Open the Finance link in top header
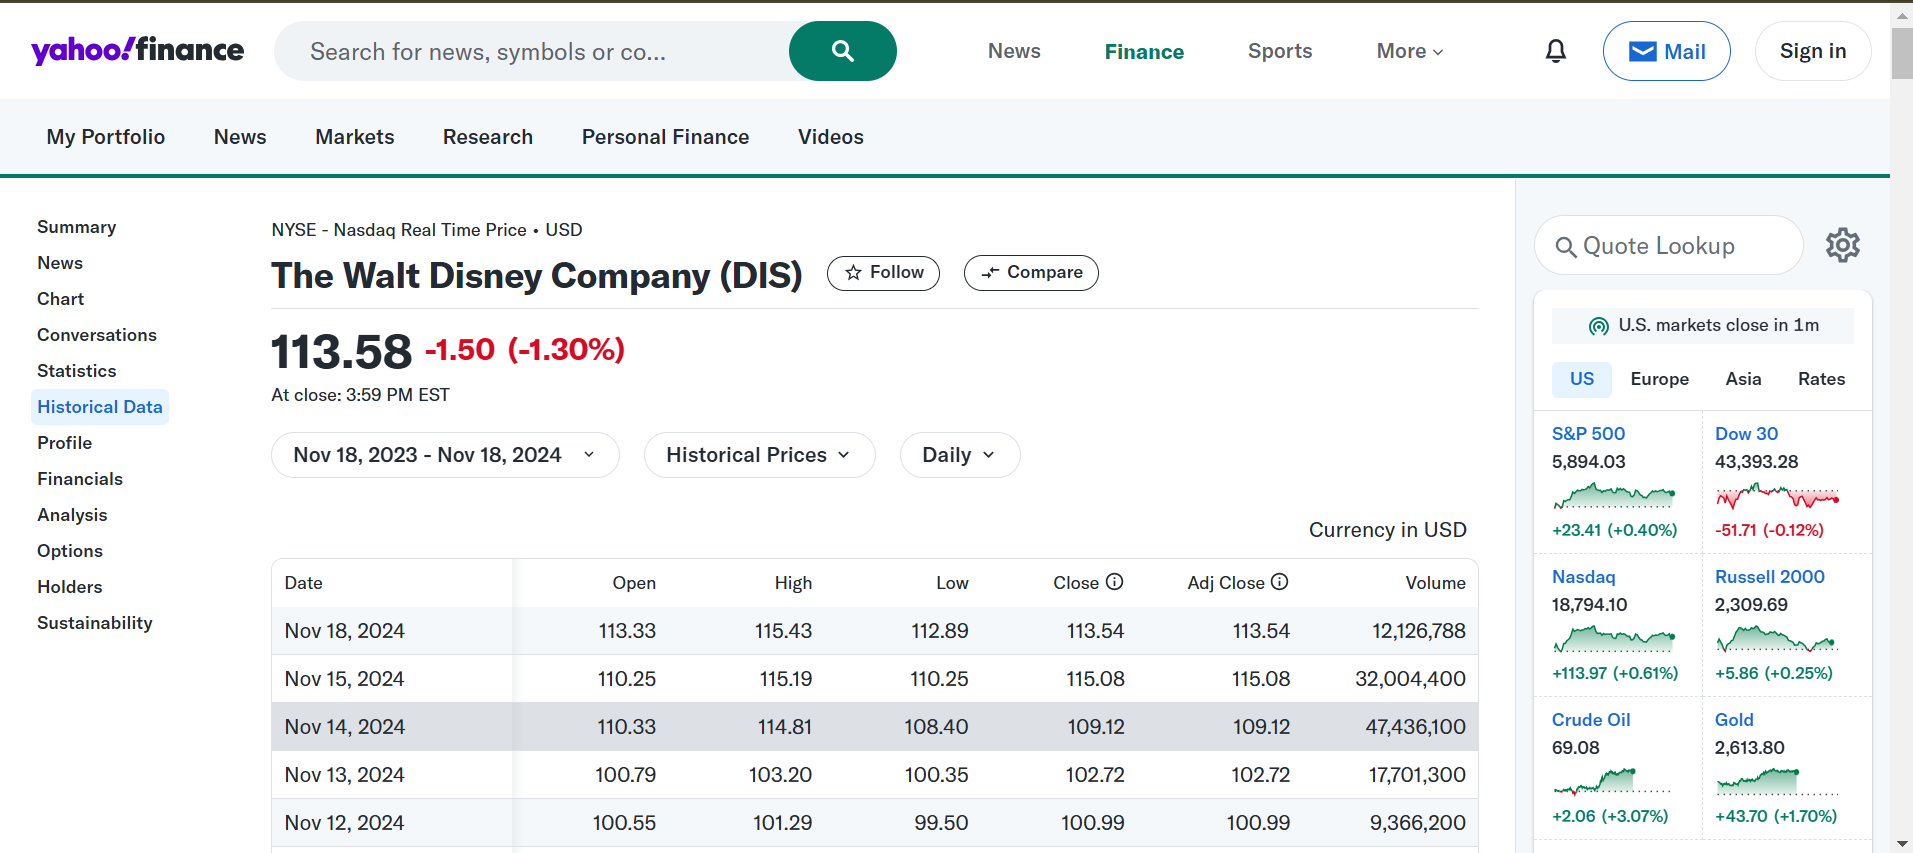1913x853 pixels. (x=1144, y=51)
